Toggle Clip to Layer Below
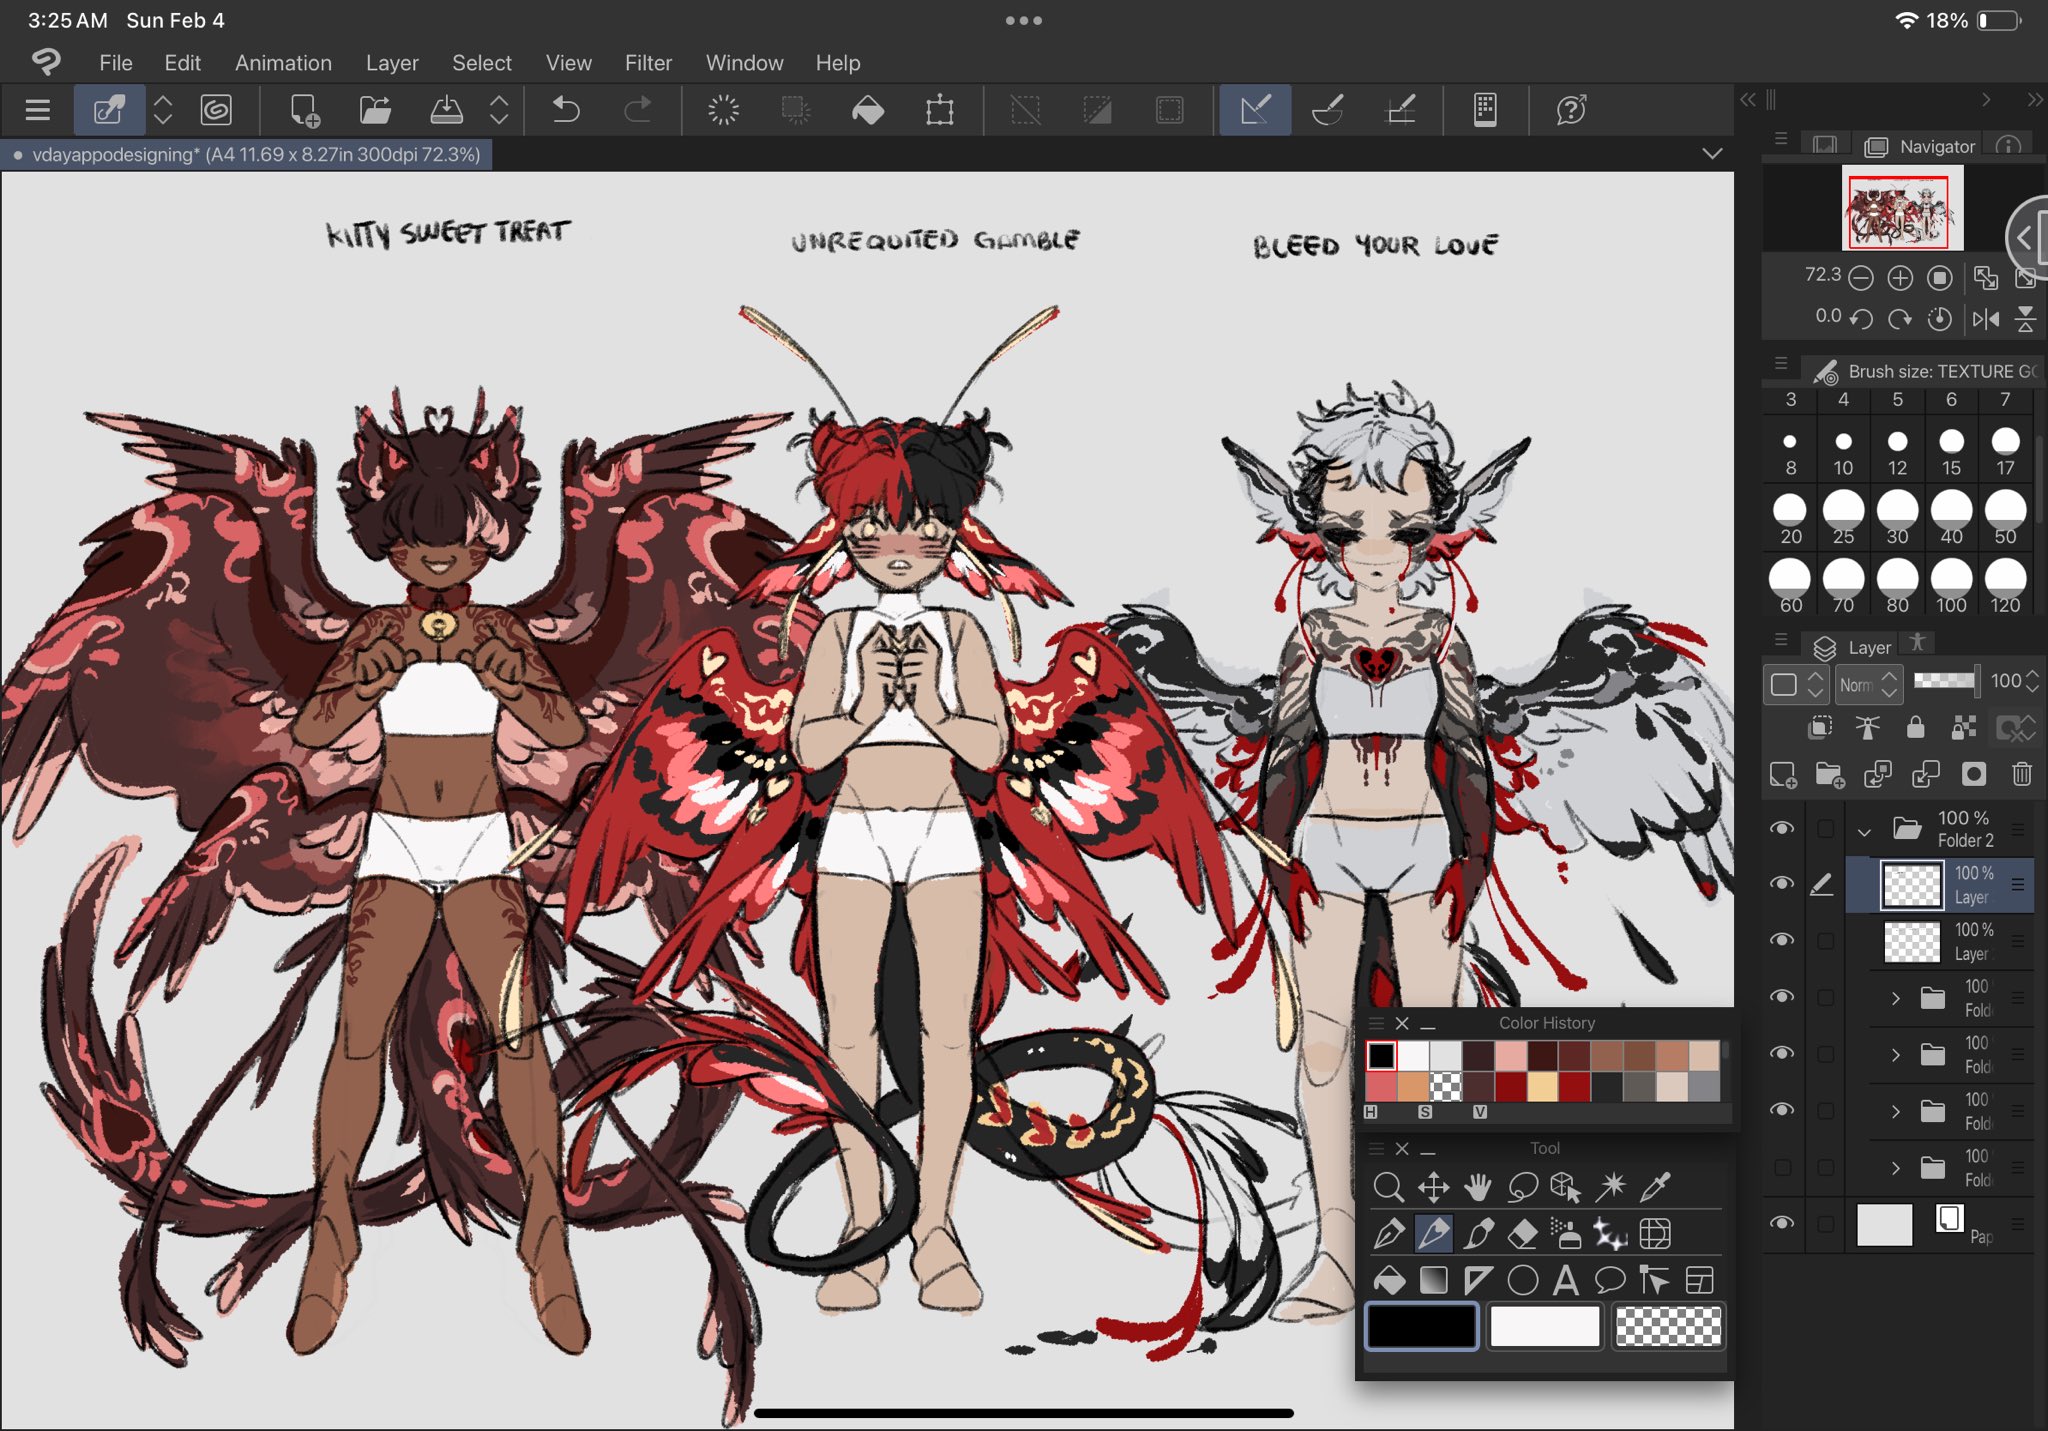Viewport: 2048px width, 1431px height. [x=1820, y=727]
